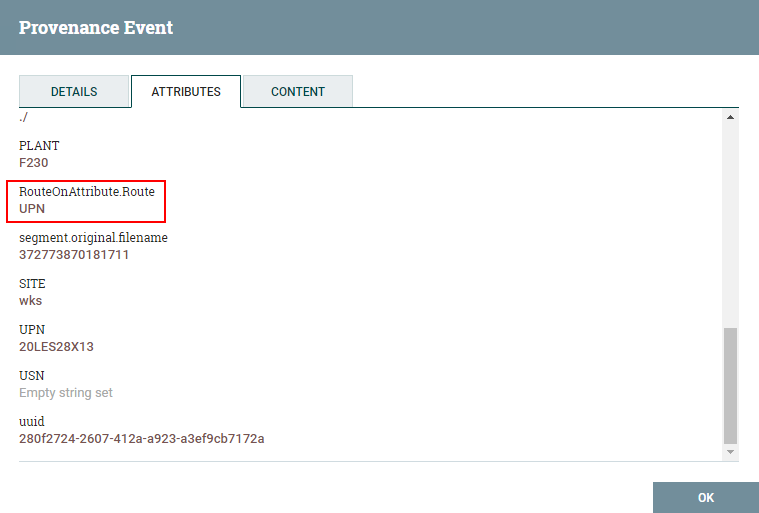Select the RouteOnAttribute.Route attribute name

click(87, 192)
